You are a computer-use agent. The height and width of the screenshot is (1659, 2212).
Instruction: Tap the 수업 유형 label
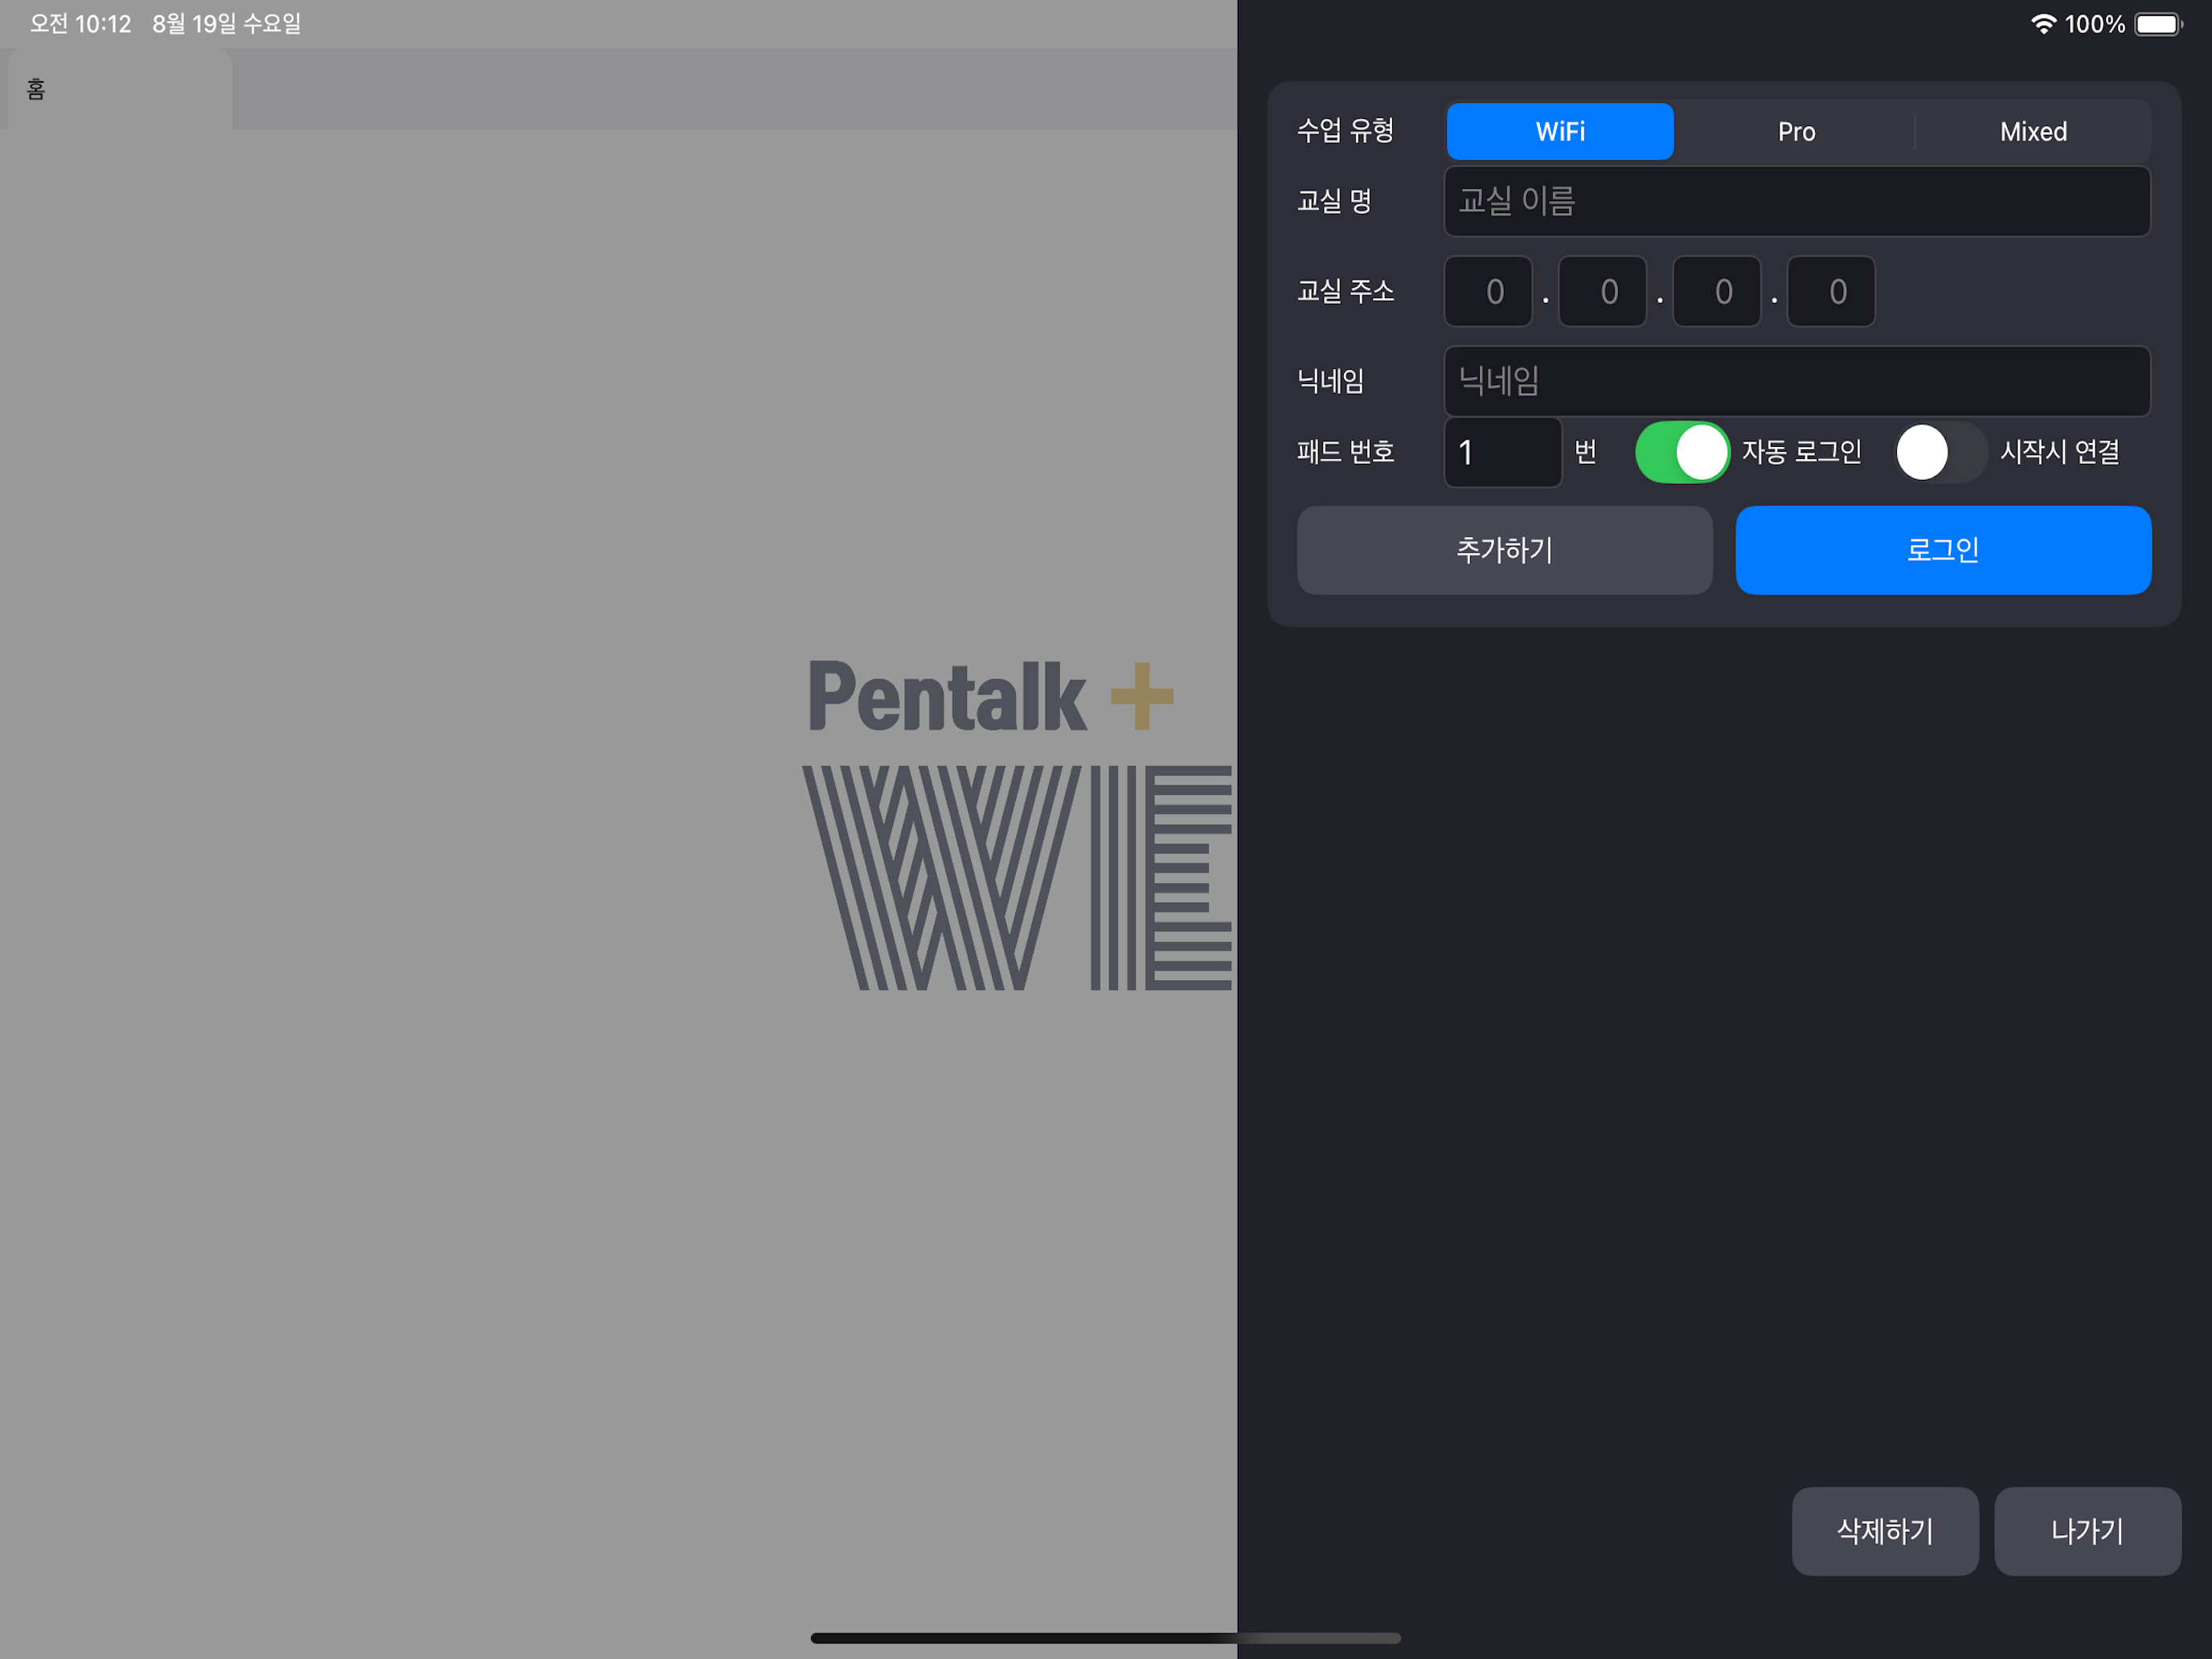(1345, 130)
